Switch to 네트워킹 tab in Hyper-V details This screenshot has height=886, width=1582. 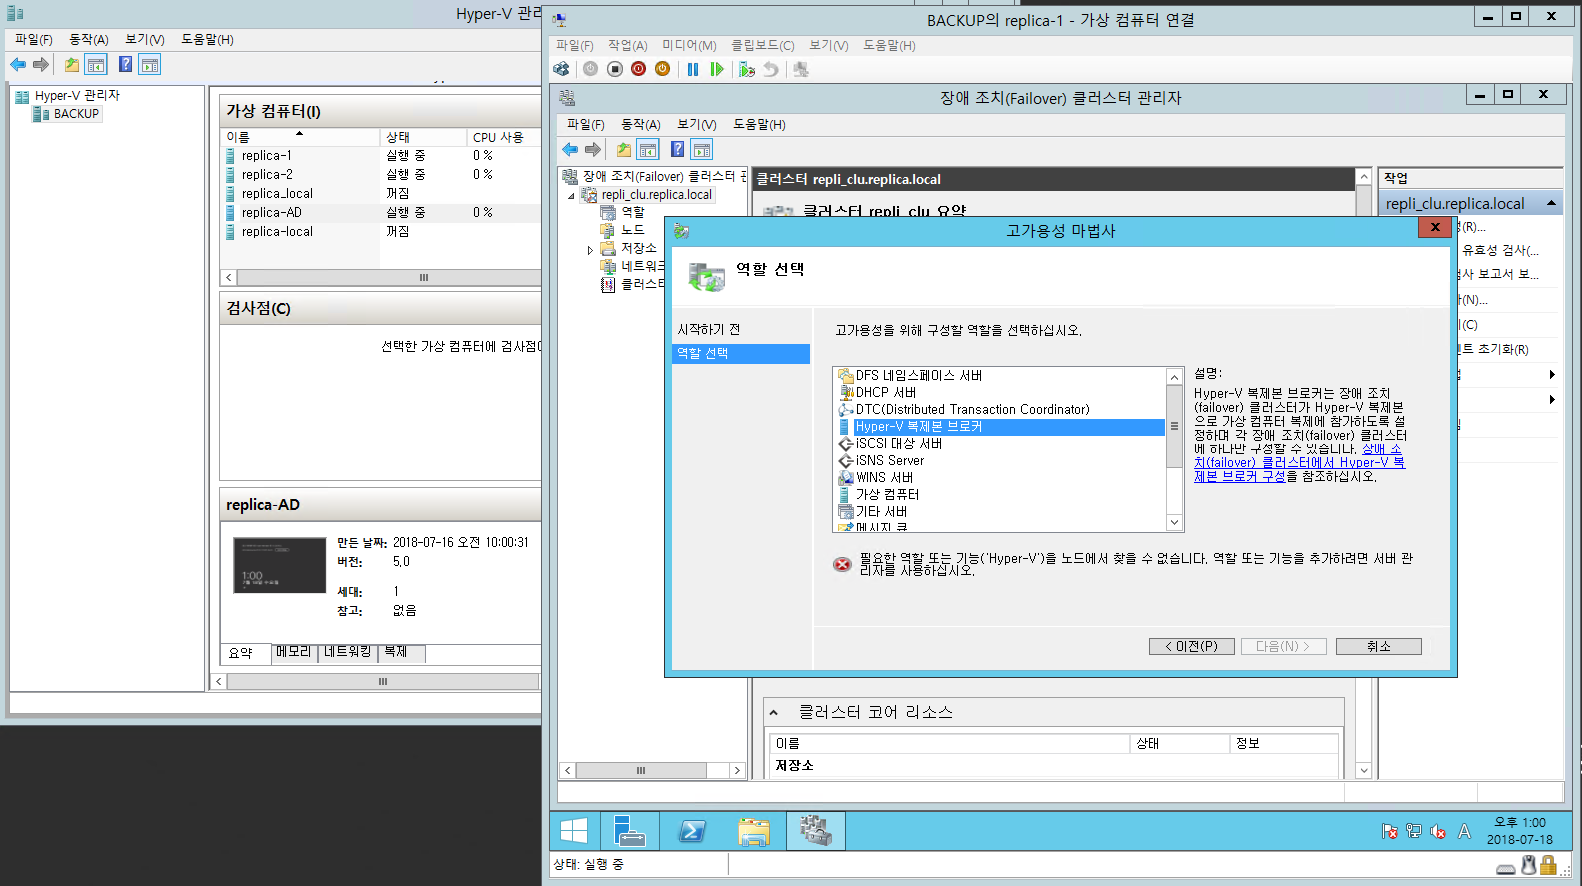click(x=347, y=652)
